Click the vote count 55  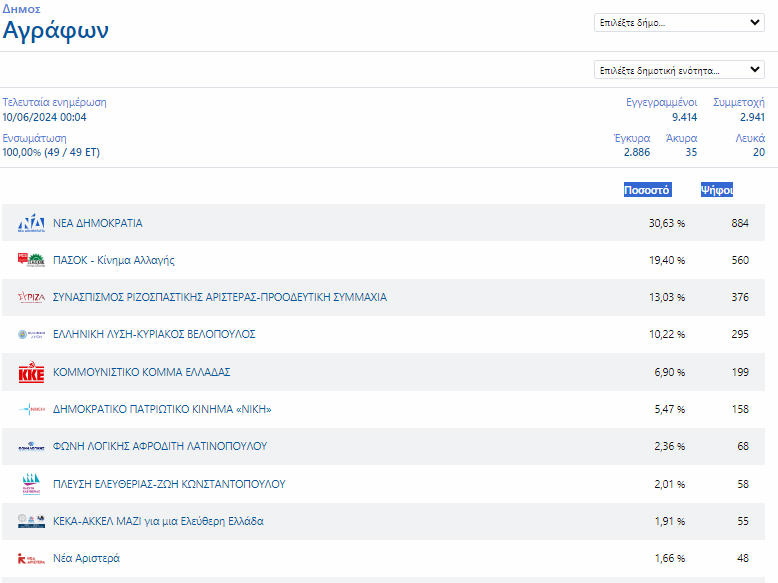(x=743, y=521)
